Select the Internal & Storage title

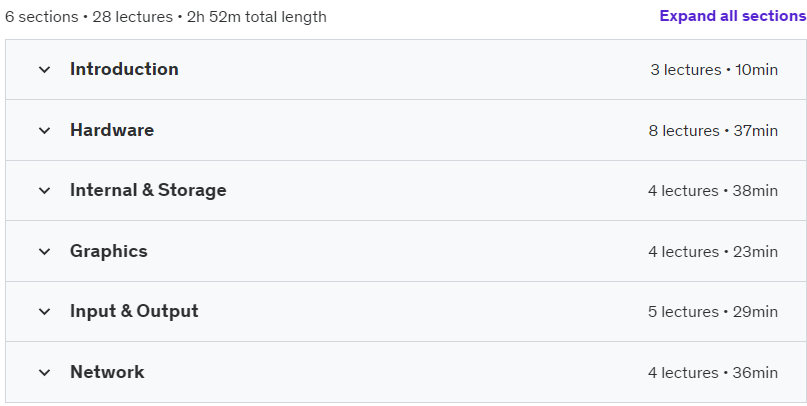[x=148, y=190]
